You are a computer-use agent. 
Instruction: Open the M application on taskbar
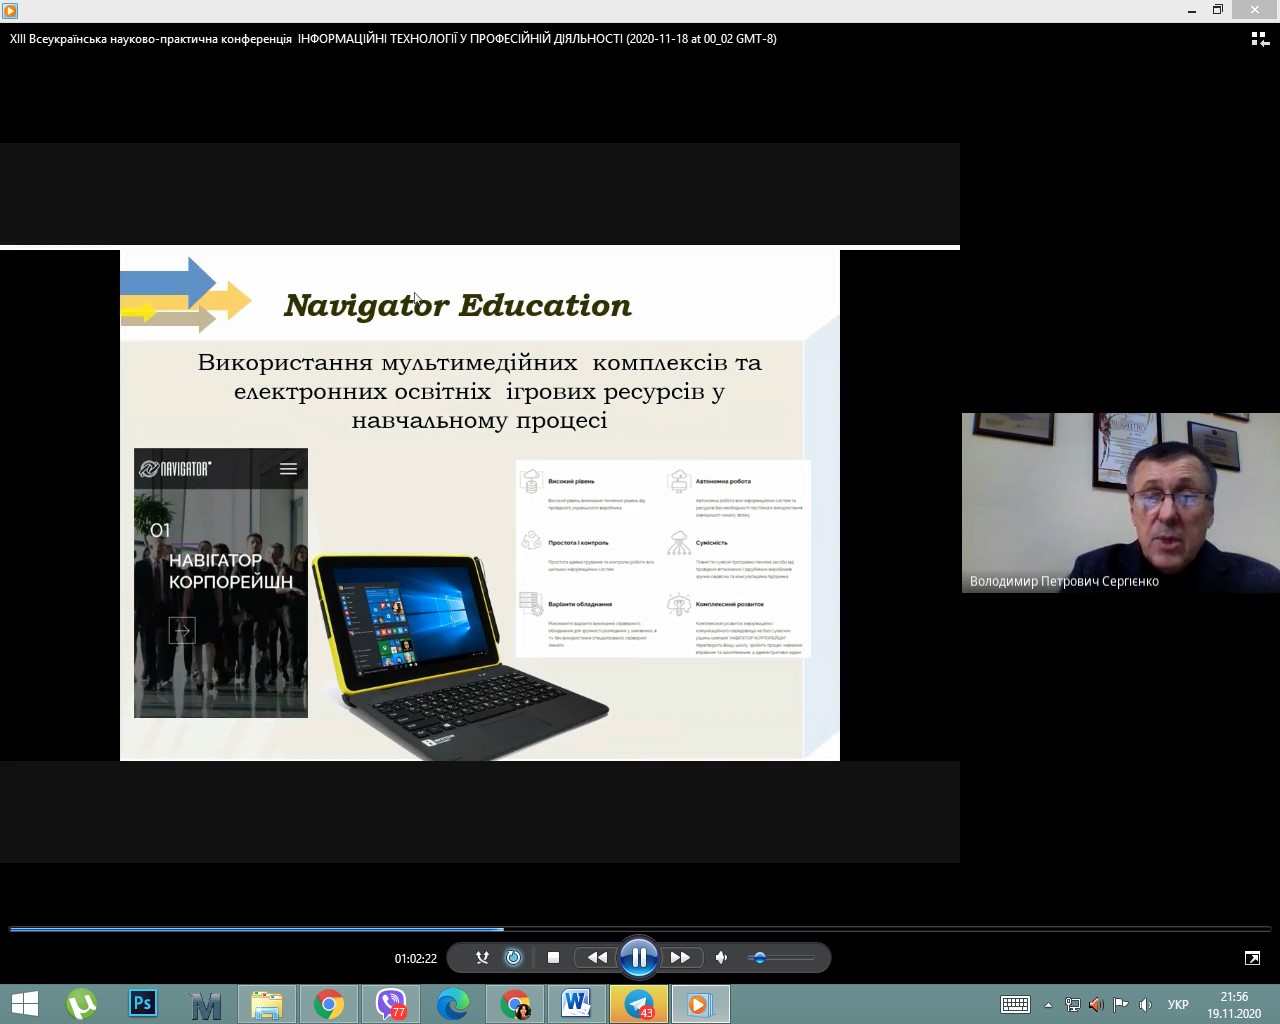click(205, 1004)
